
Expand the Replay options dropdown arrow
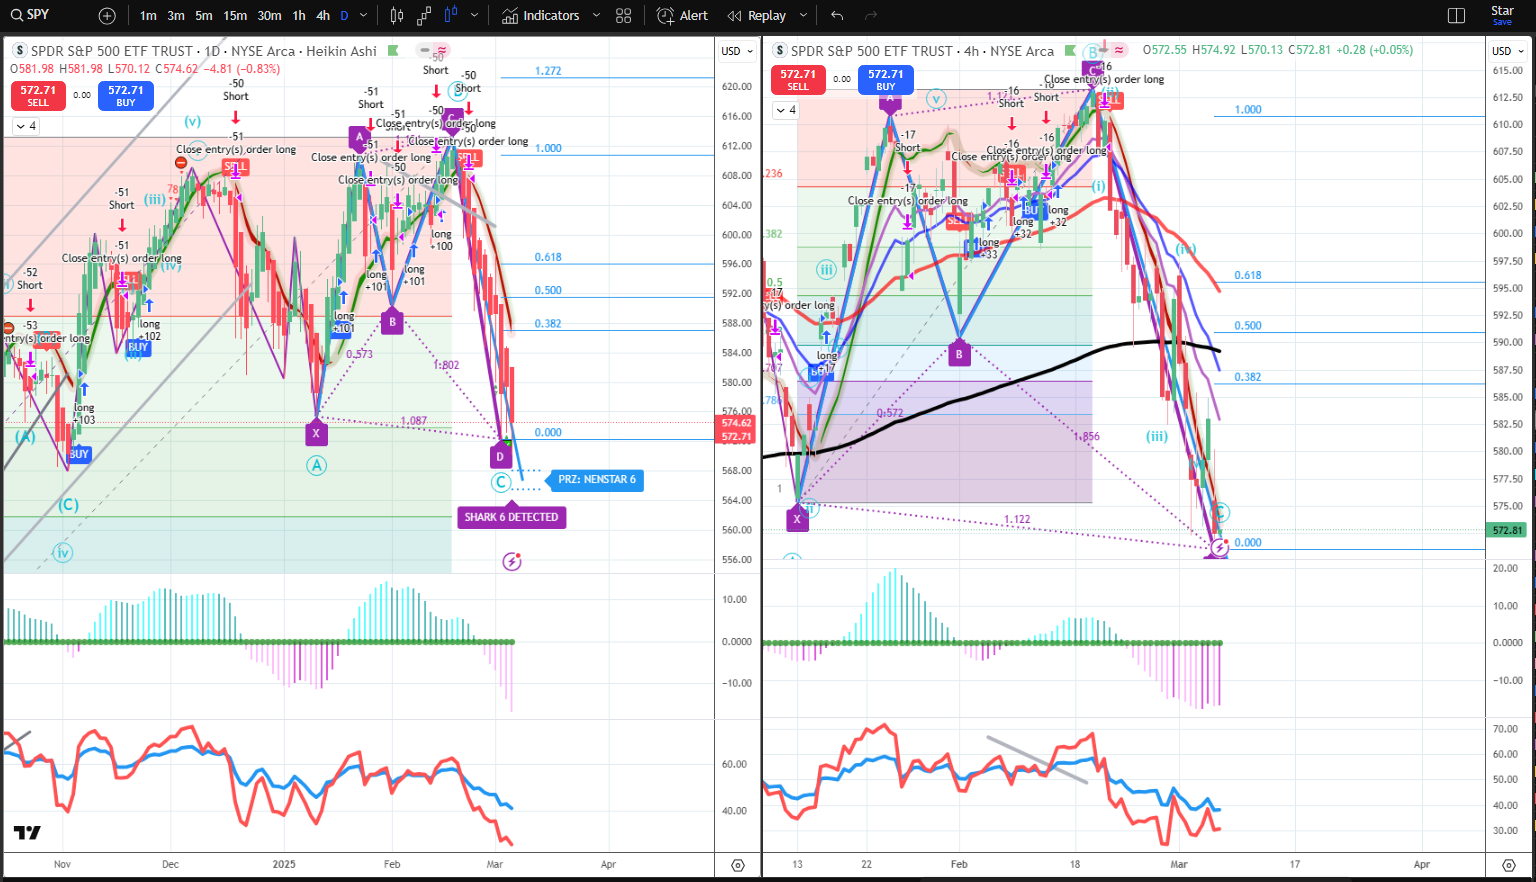tap(803, 16)
